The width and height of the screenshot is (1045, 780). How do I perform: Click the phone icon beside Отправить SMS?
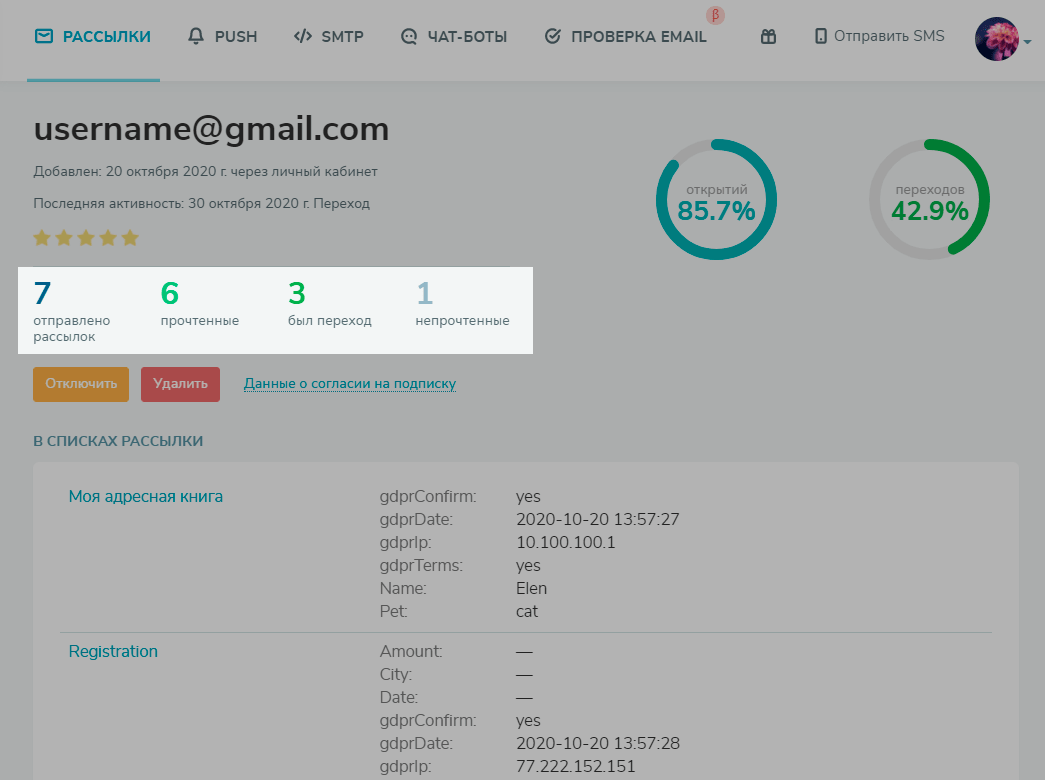(821, 37)
